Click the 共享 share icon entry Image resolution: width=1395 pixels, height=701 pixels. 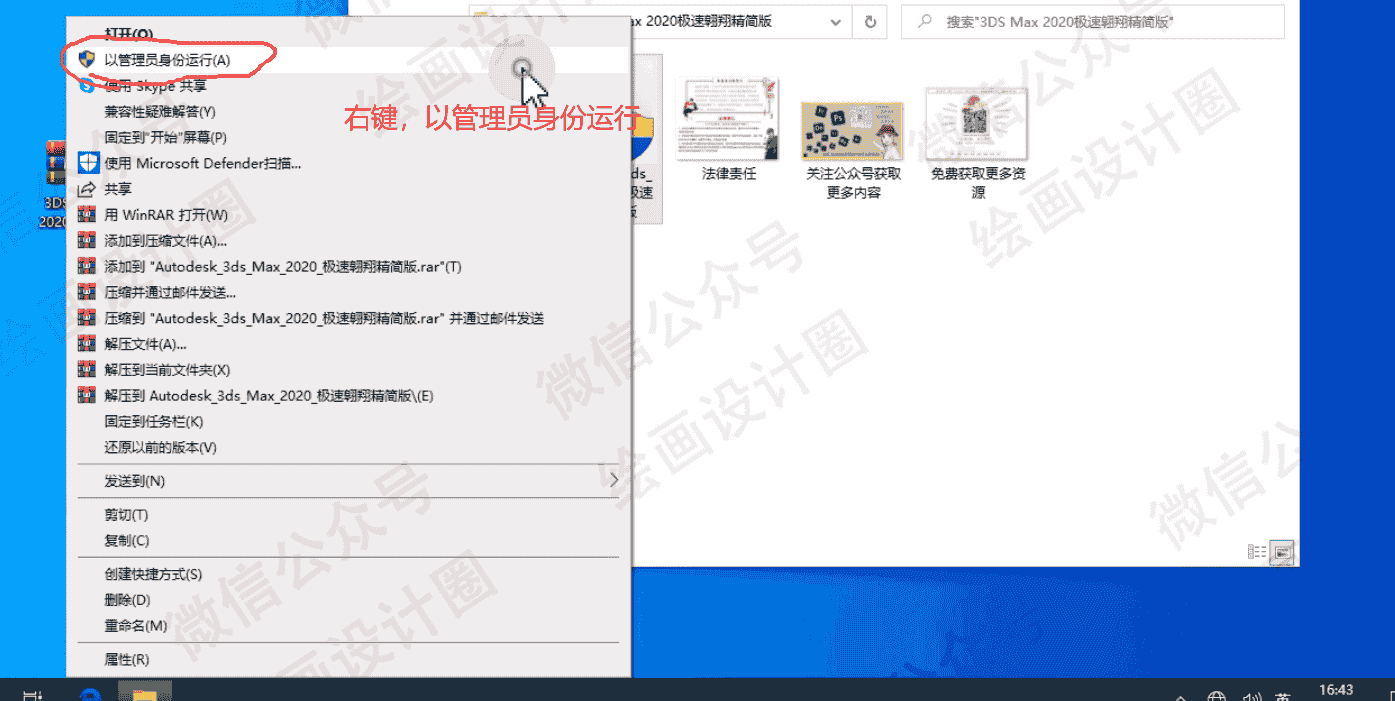click(348, 189)
